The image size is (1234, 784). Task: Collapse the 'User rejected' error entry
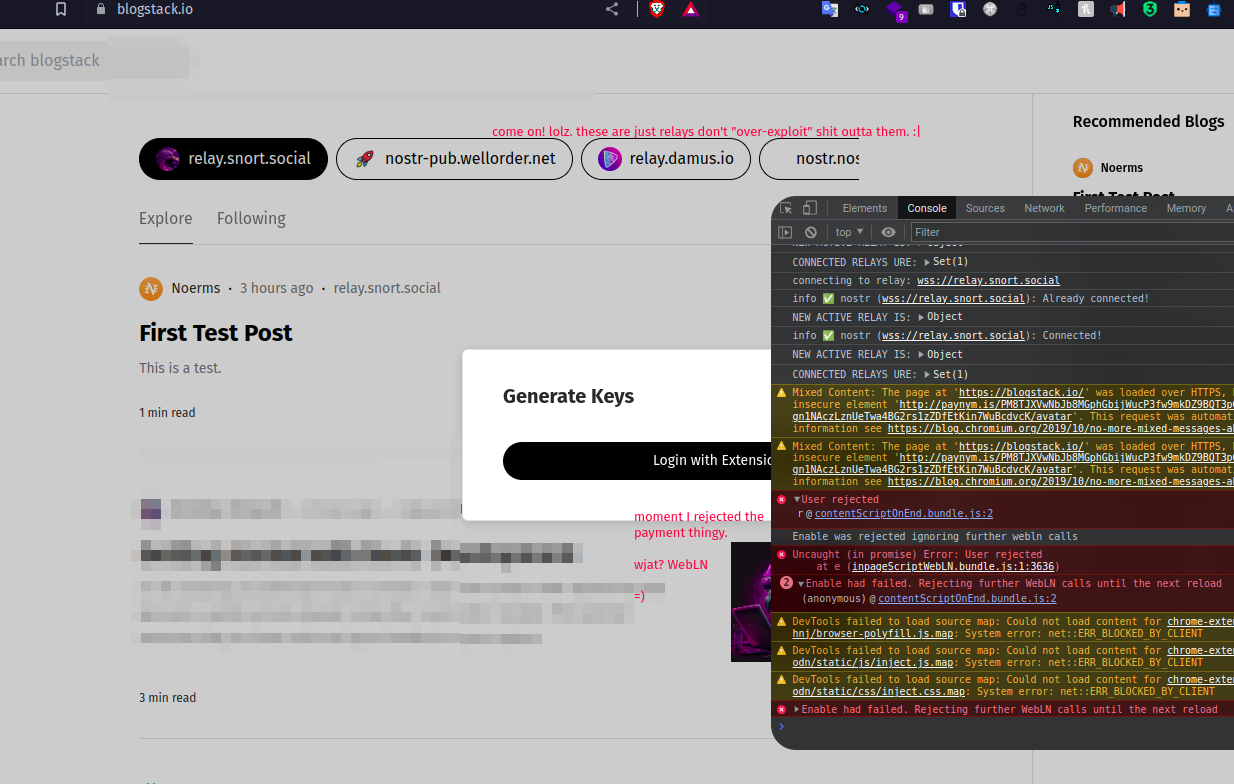[x=797, y=499]
